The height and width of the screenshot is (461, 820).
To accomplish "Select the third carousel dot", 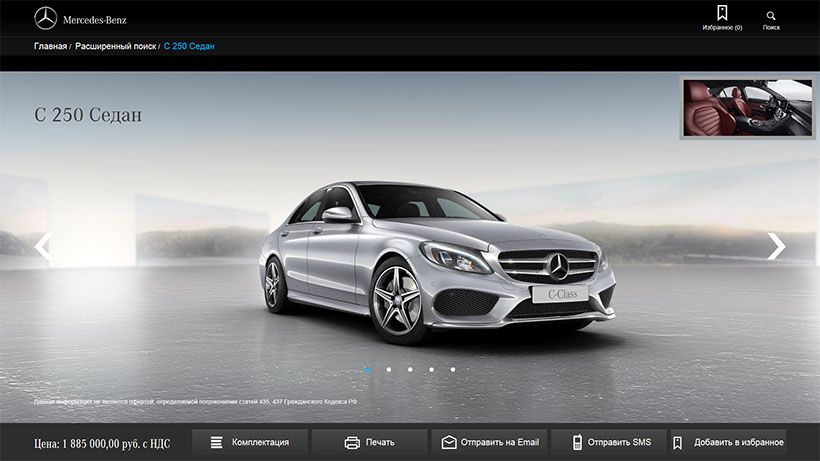I will pyautogui.click(x=410, y=369).
